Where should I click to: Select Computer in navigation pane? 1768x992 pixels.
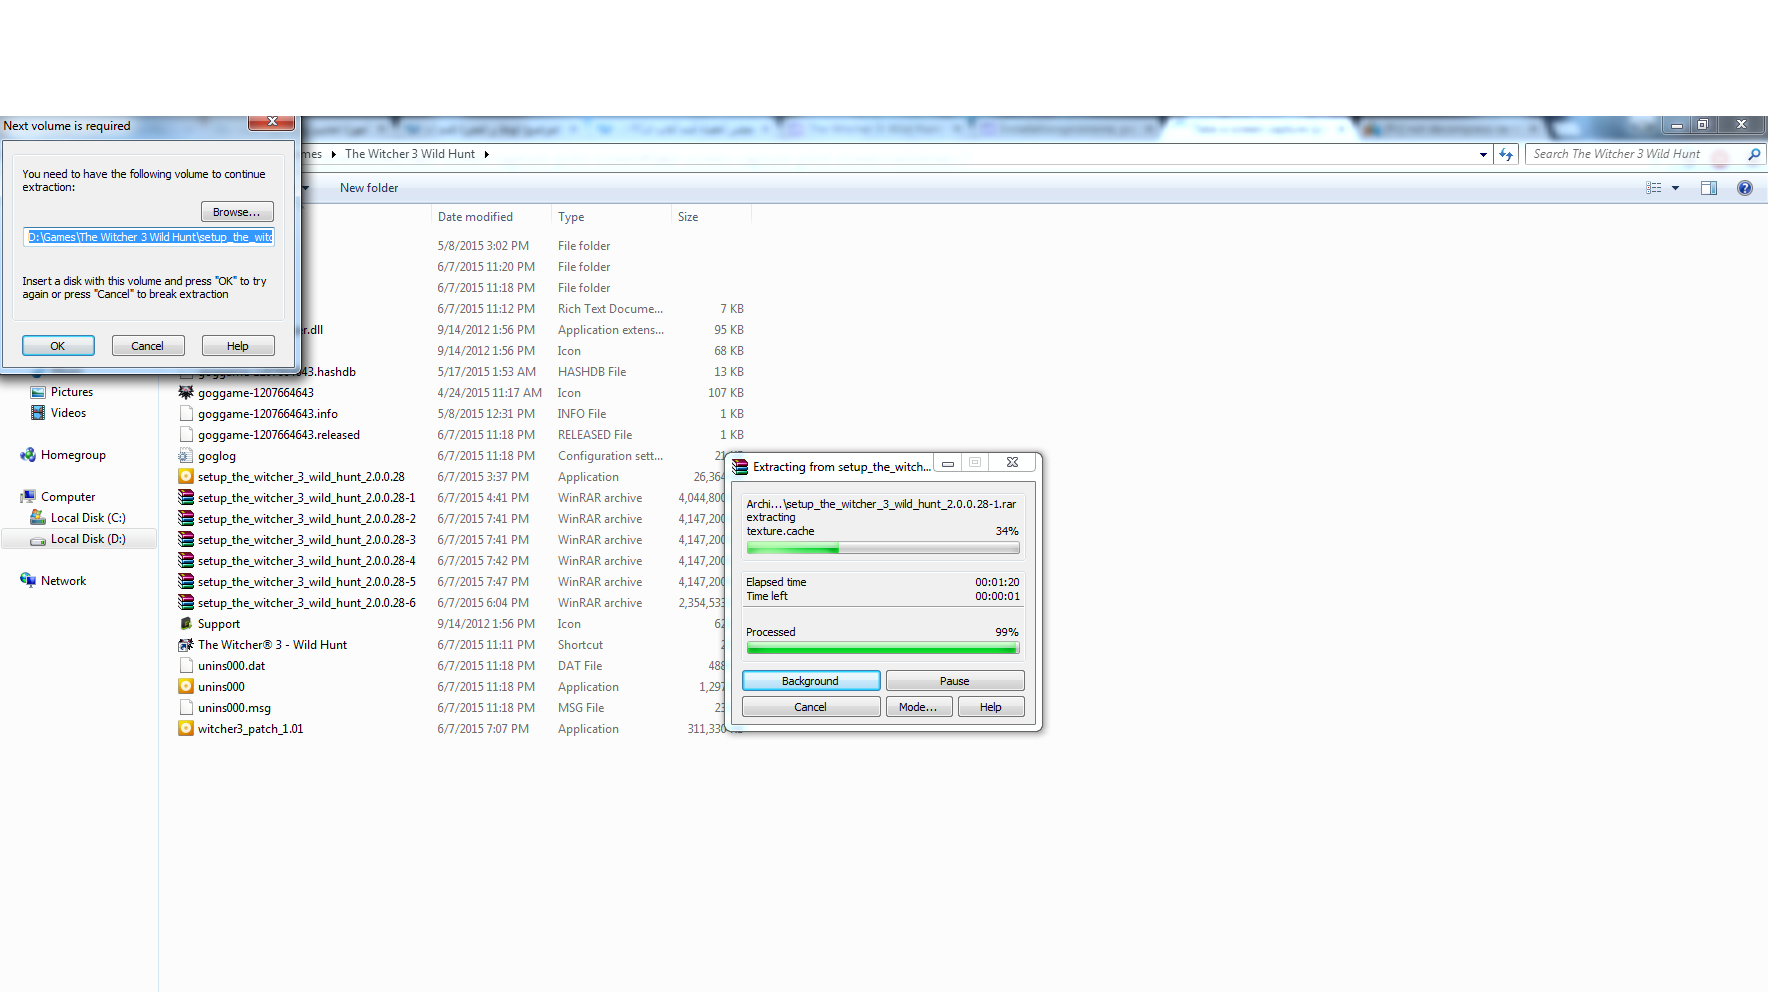click(68, 497)
